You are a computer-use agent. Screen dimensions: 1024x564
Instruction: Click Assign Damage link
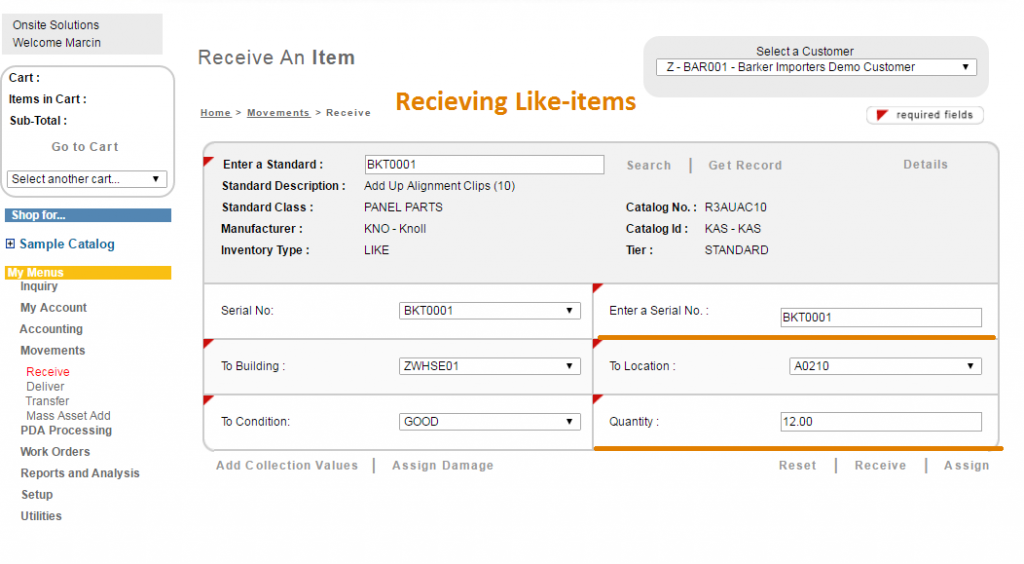click(x=442, y=466)
